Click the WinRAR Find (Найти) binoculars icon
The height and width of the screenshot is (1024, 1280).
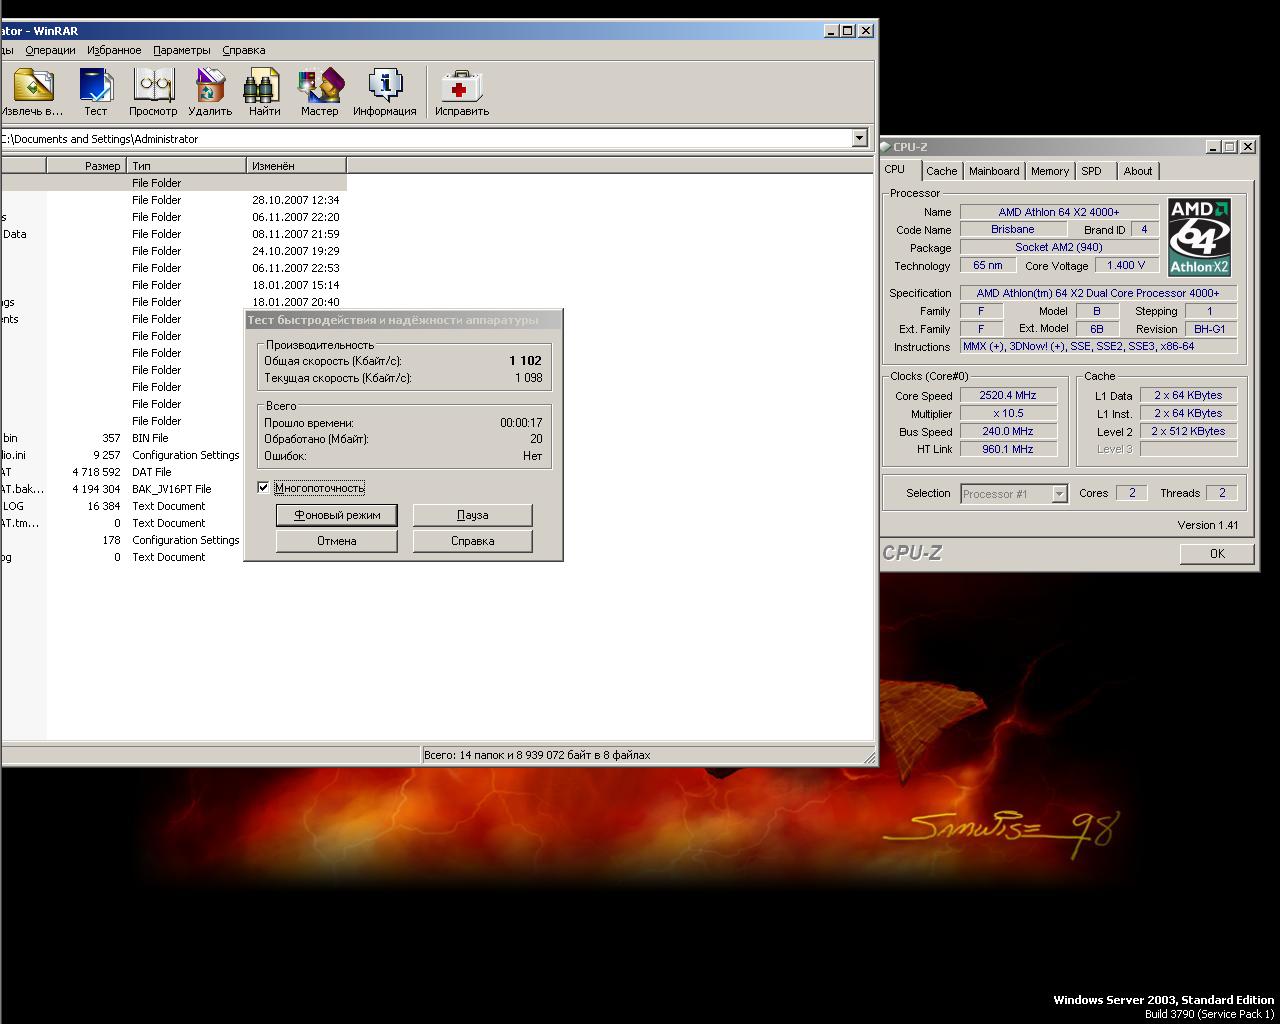[x=264, y=92]
